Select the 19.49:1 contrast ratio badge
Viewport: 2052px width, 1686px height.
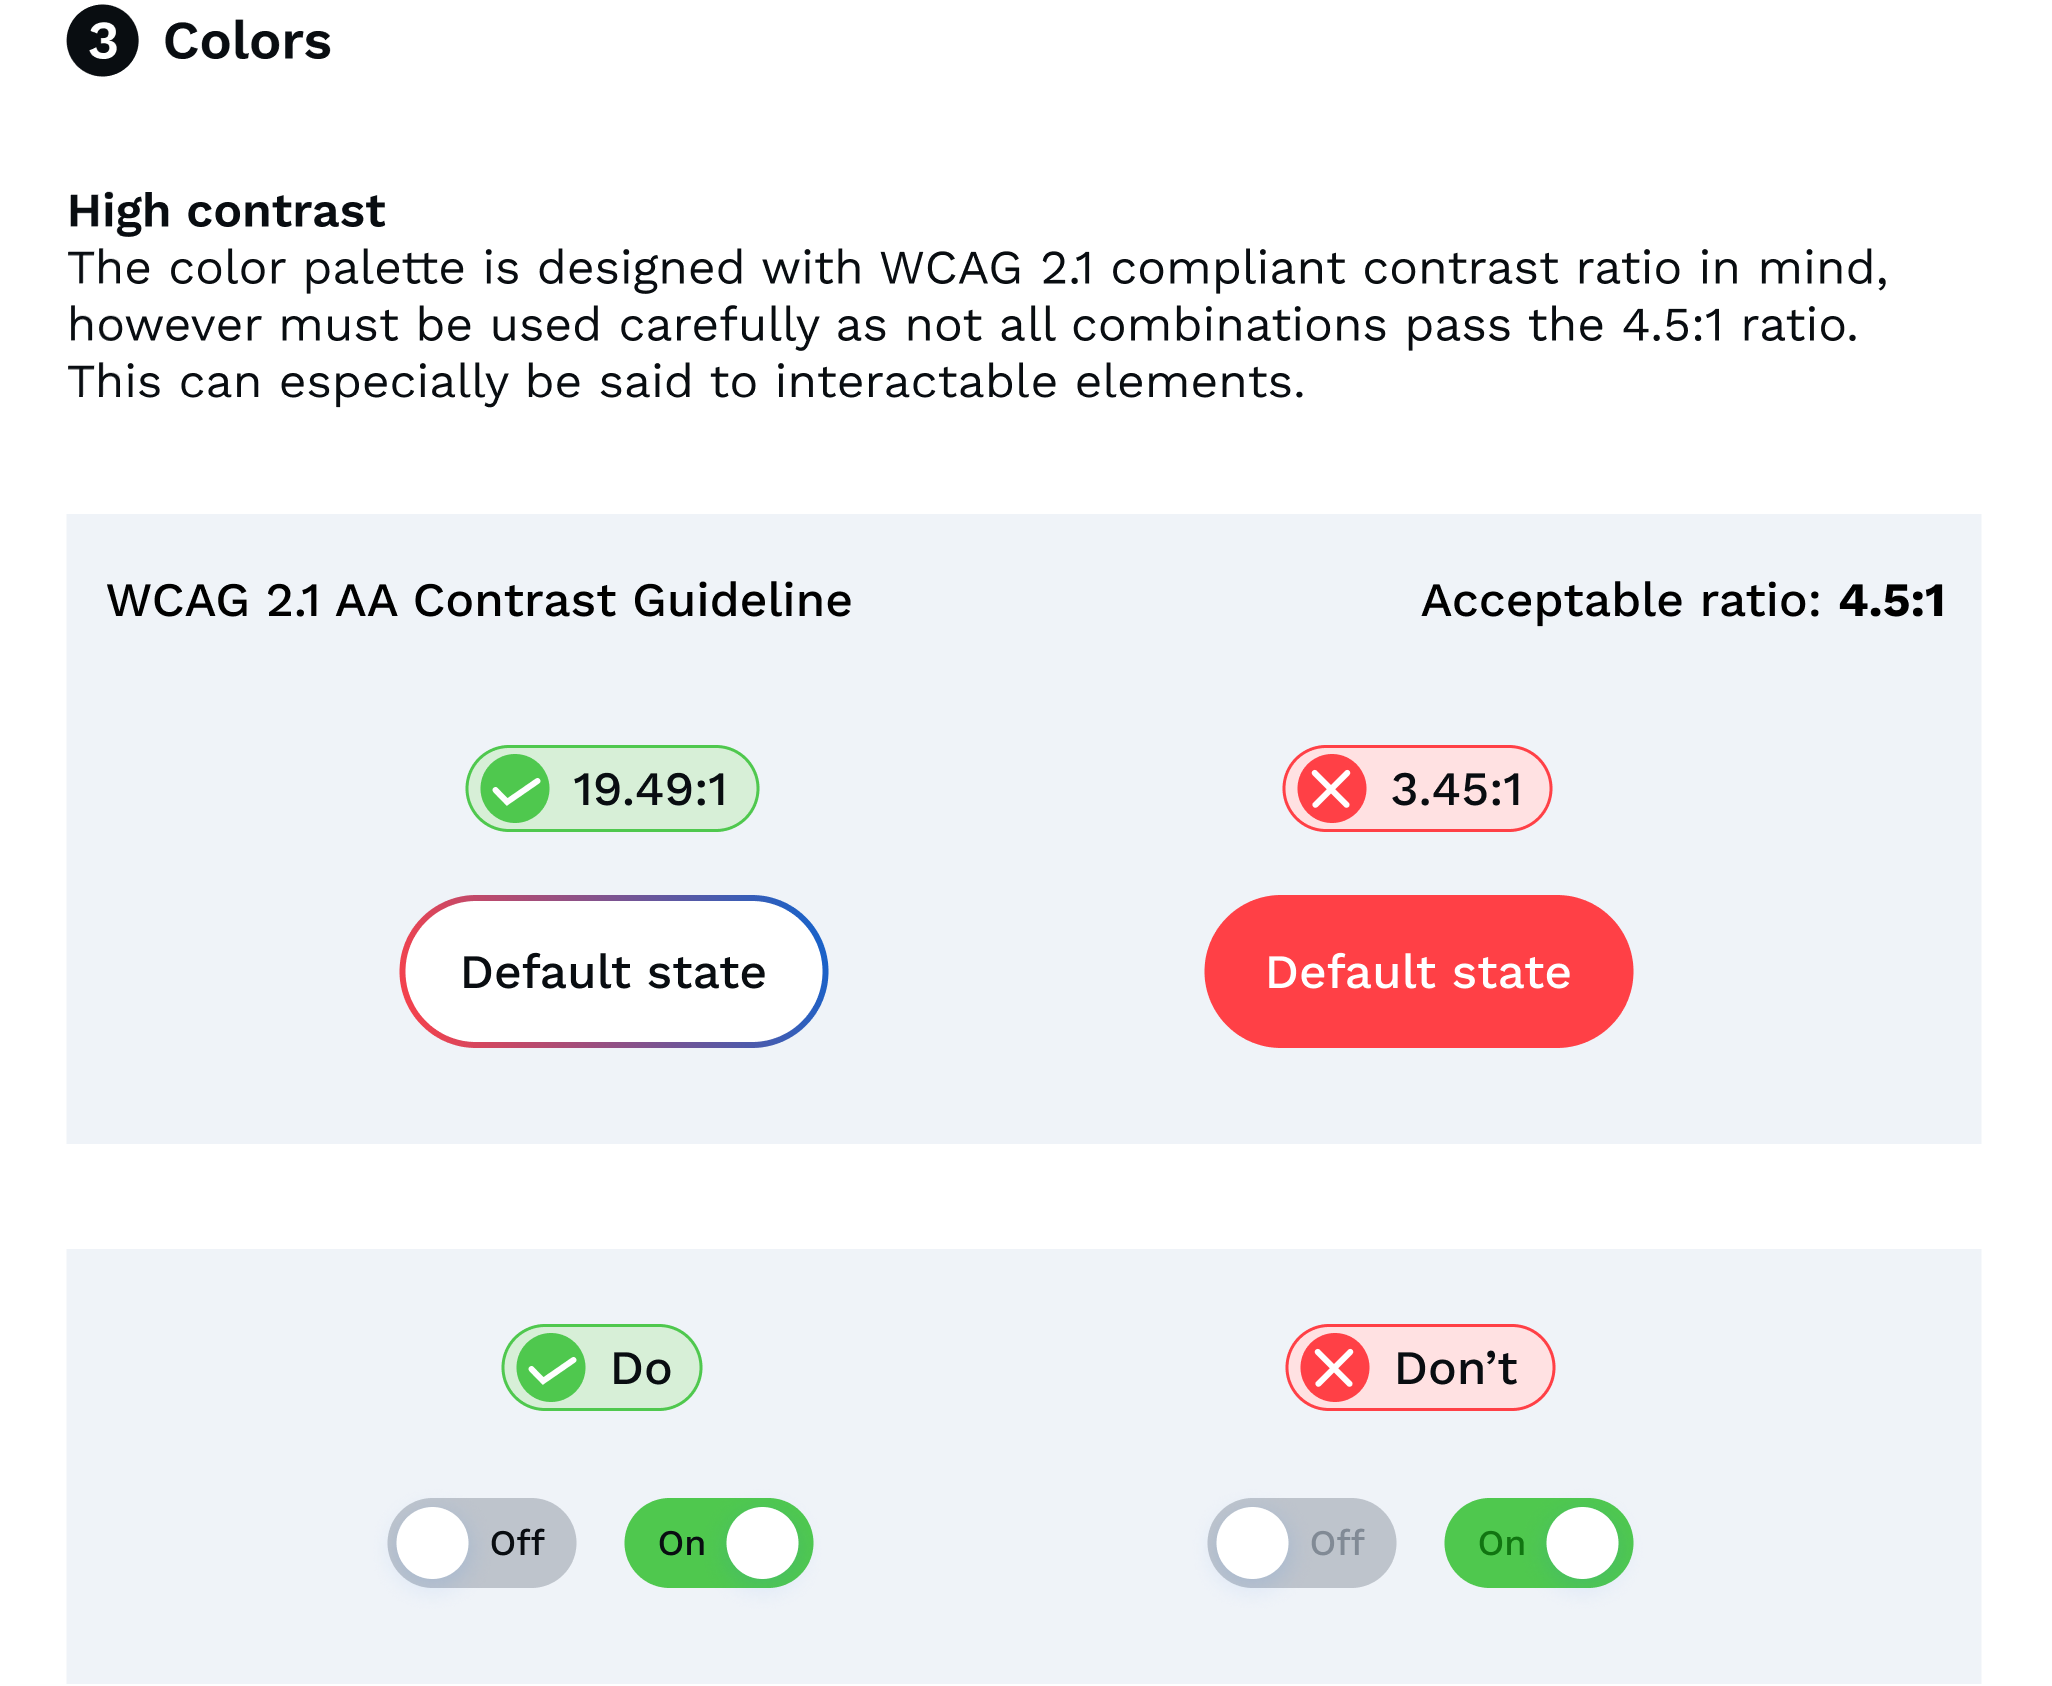click(x=613, y=789)
